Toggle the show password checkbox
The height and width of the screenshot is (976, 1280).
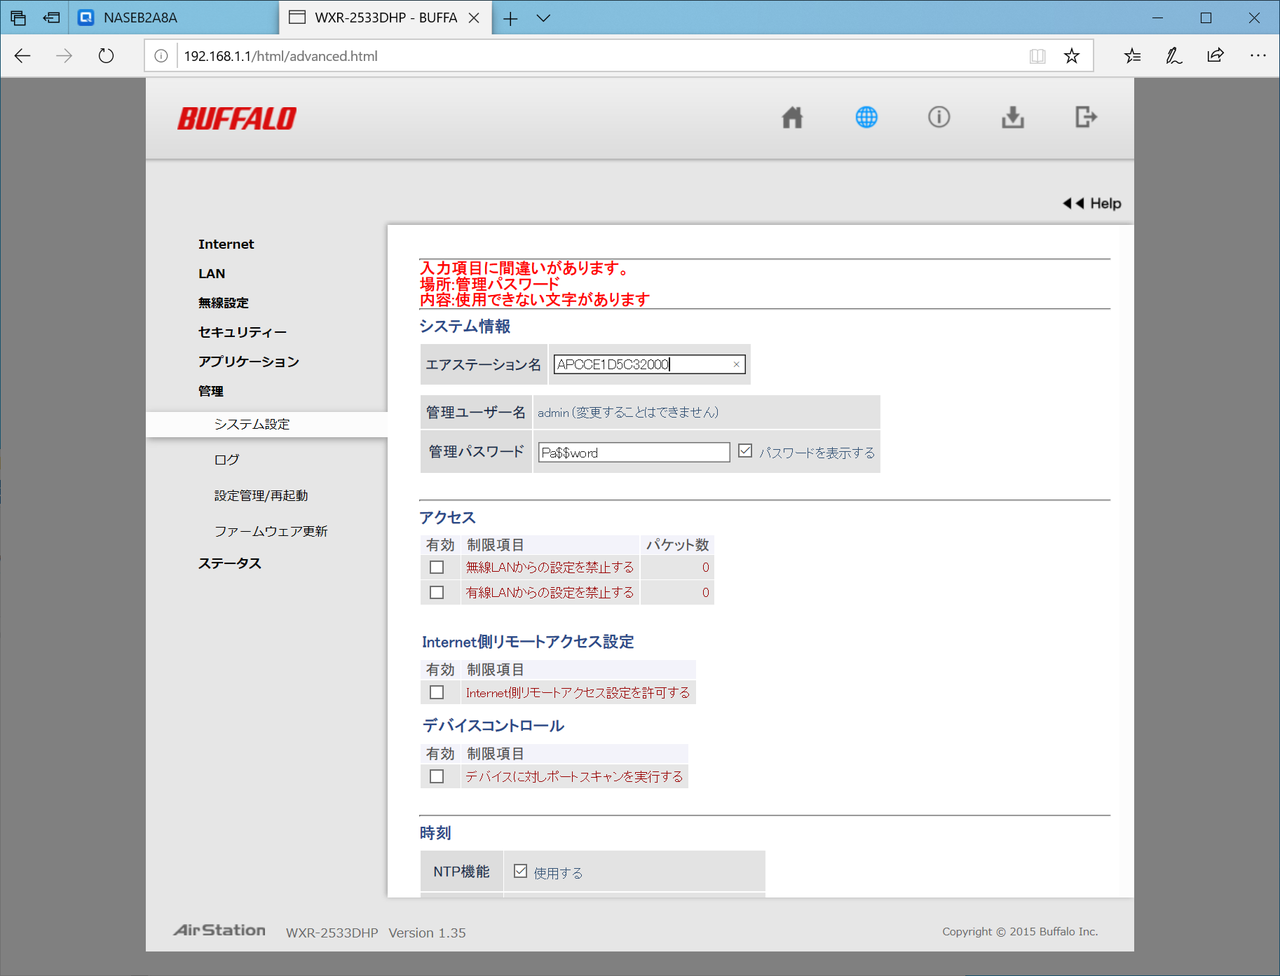(745, 451)
